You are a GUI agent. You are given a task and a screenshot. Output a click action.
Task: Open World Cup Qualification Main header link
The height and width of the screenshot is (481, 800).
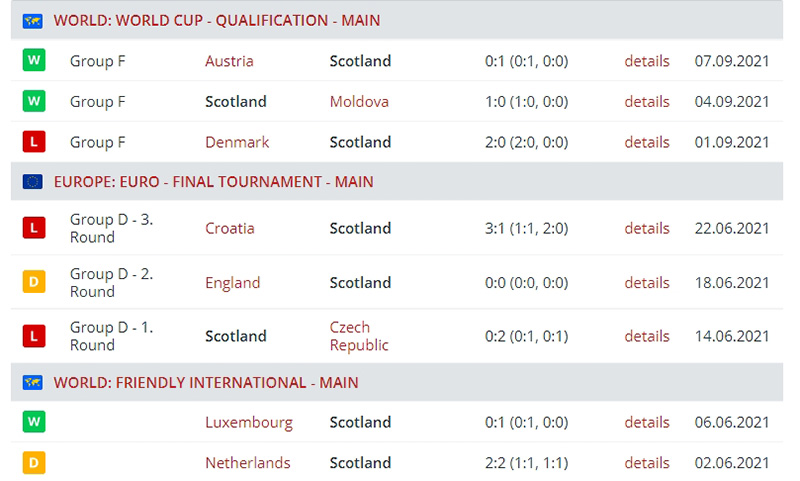point(217,21)
